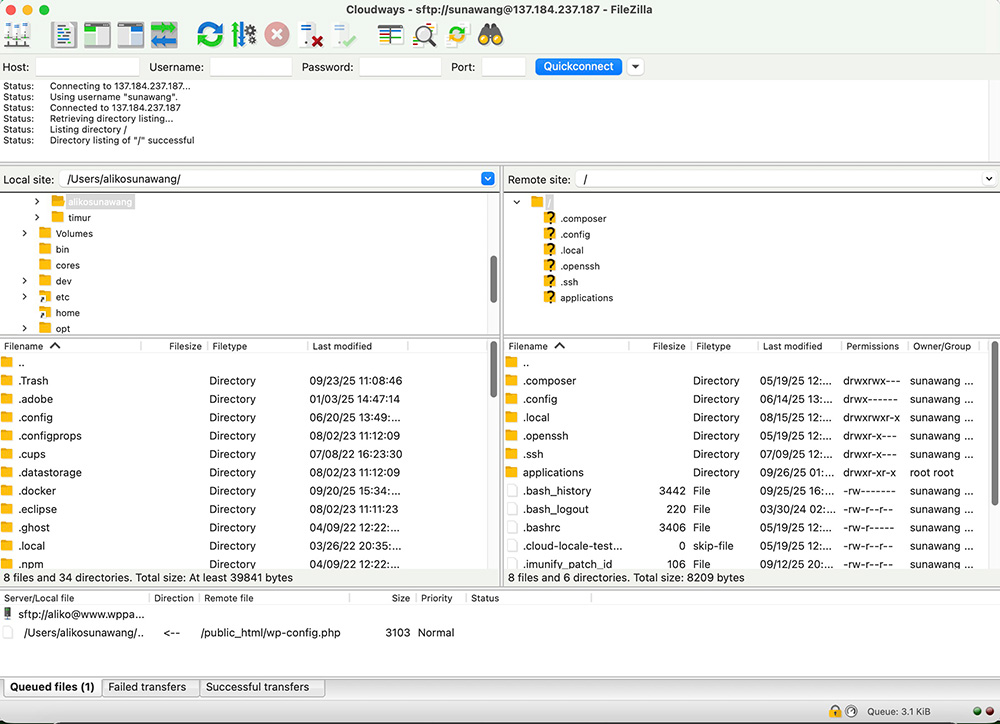1000x724 pixels.
Task: Click the Host input field
Action: (x=87, y=67)
